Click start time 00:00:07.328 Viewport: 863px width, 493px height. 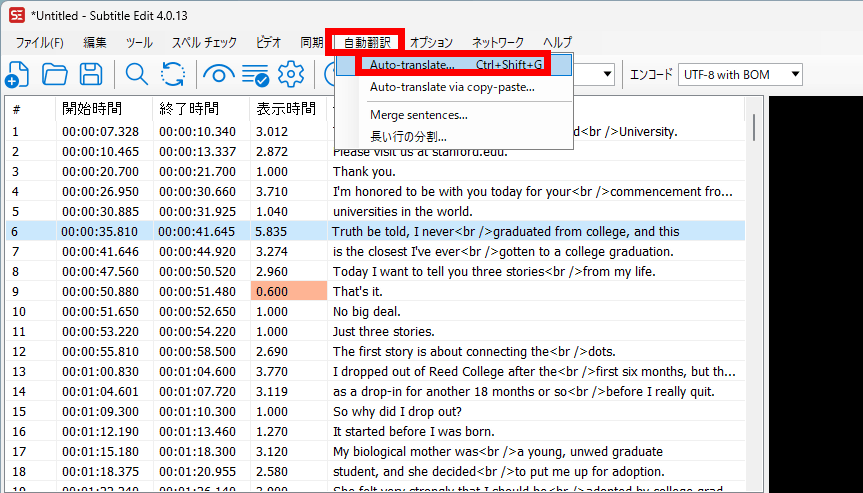tap(100, 132)
